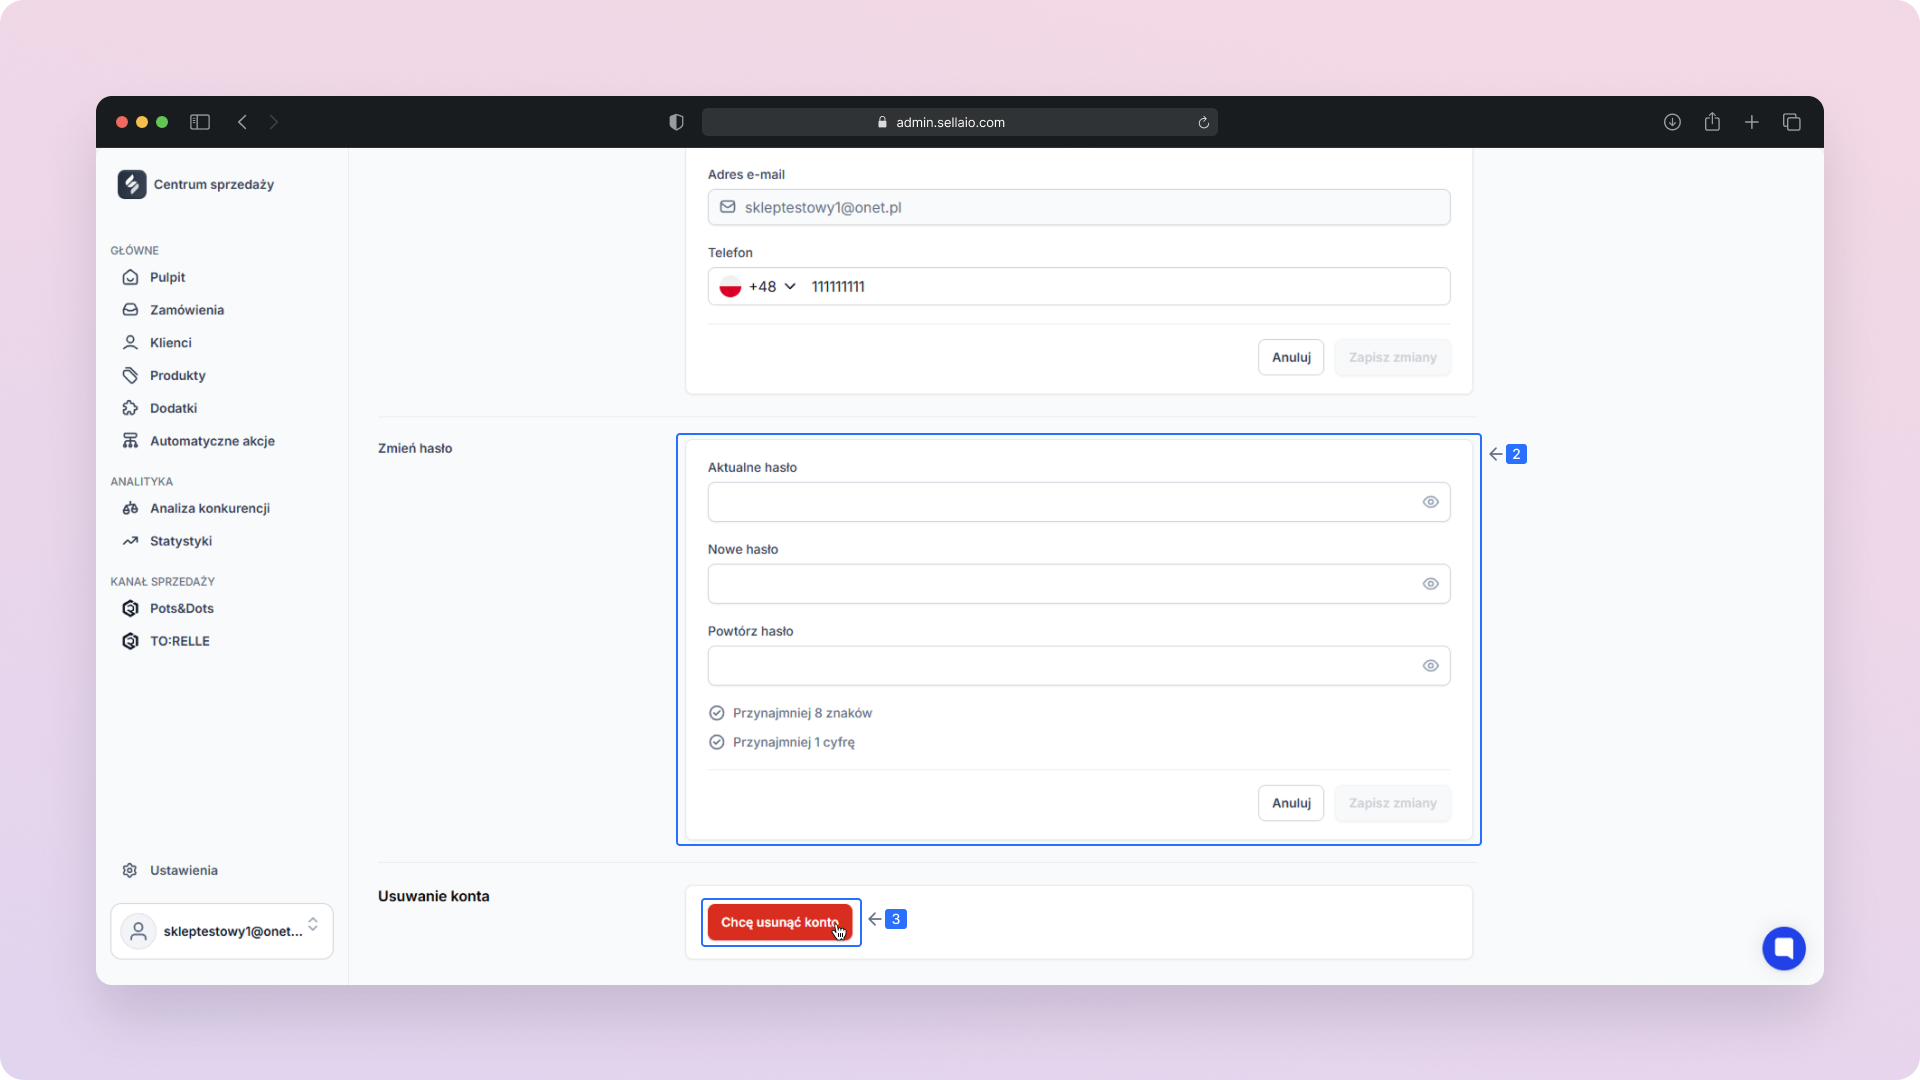Reload the page

pos(1203,122)
